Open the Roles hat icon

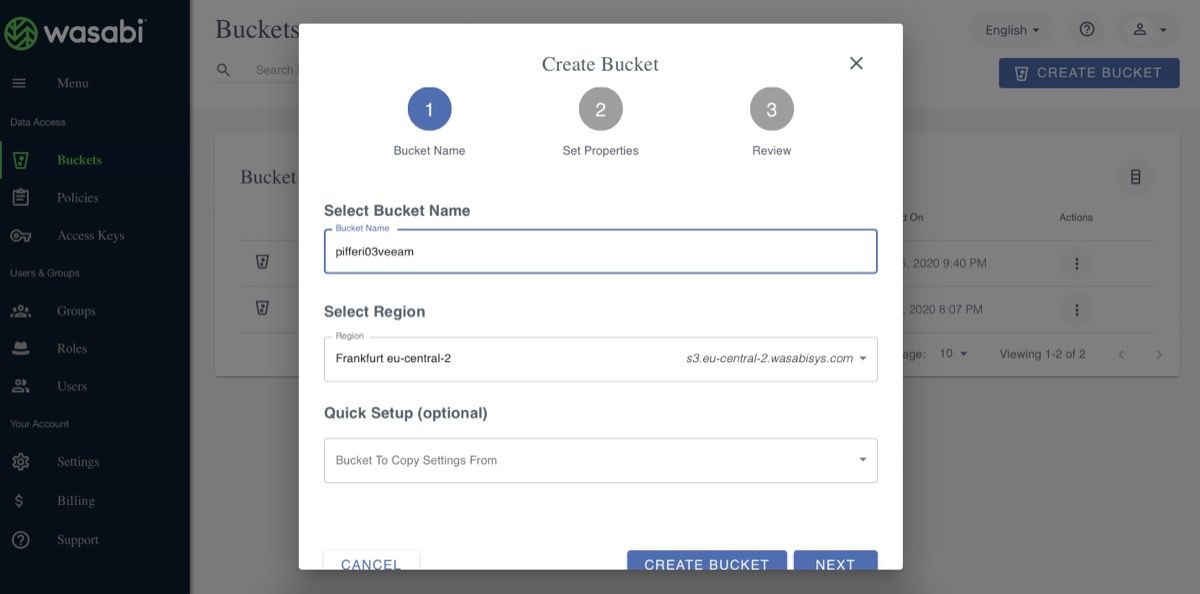[x=20, y=348]
